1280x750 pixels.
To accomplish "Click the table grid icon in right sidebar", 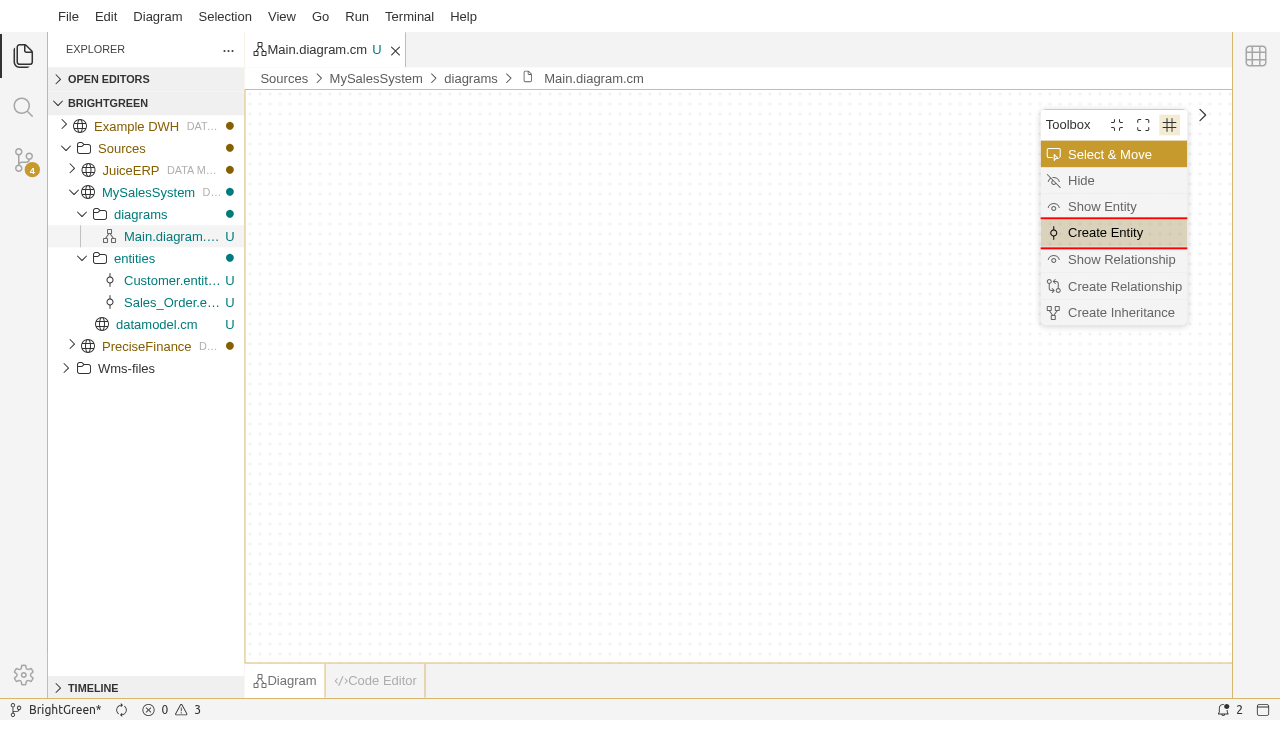I will [x=1256, y=56].
